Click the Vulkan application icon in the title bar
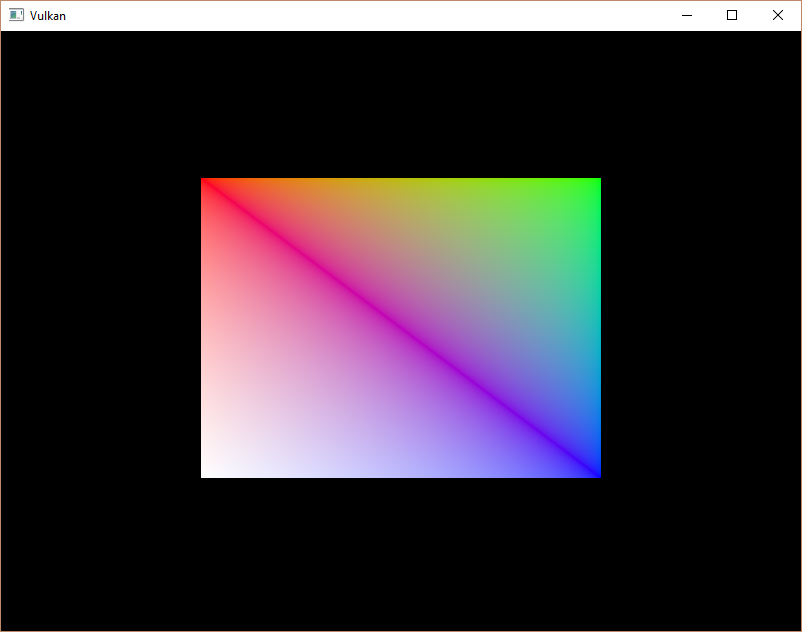Screen dimensions: 802x632 point(17,15)
